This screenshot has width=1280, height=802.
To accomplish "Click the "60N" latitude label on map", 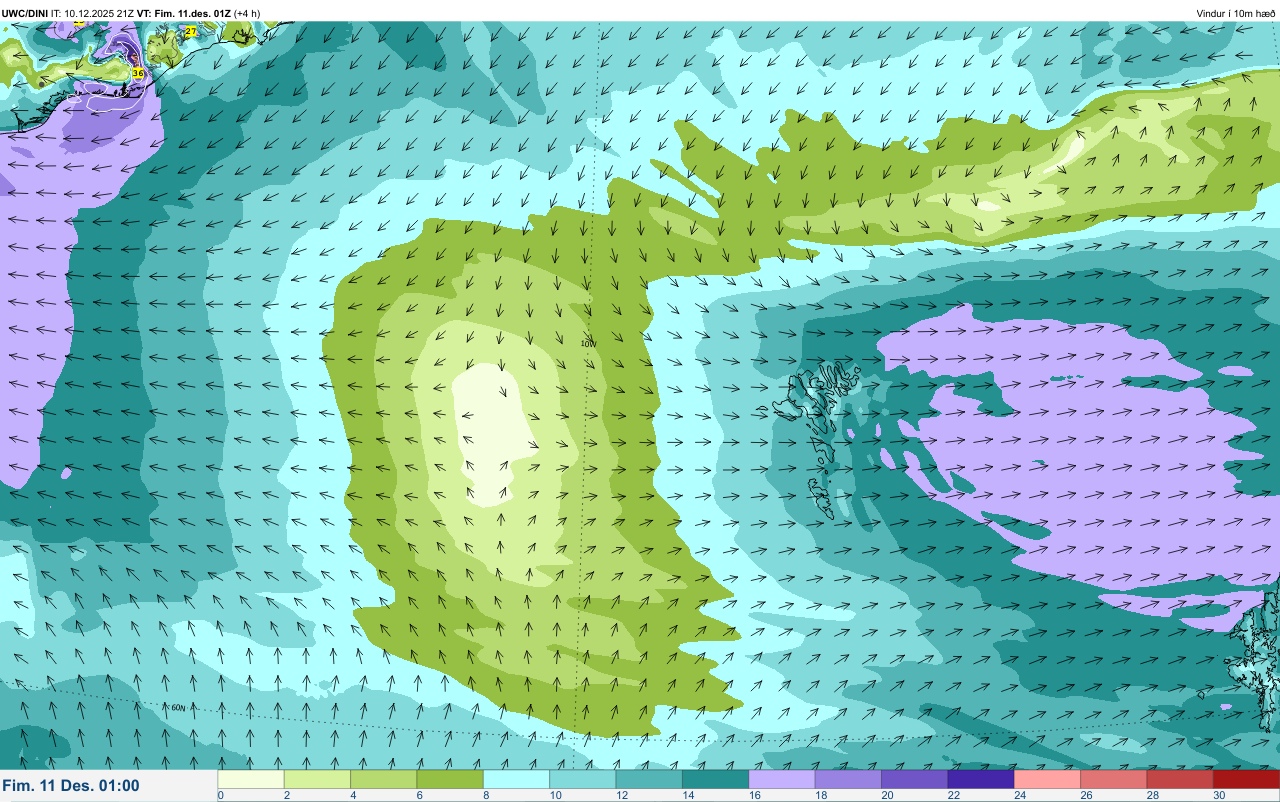I will point(178,708).
